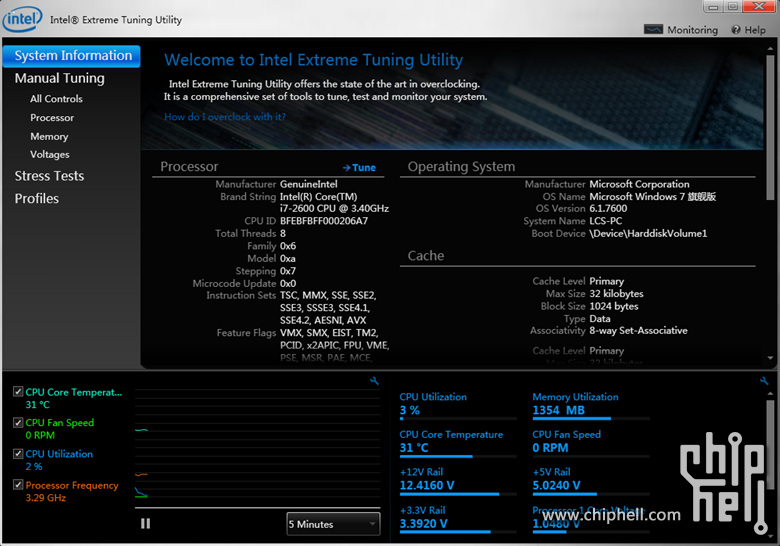Image resolution: width=780 pixels, height=546 pixels.
Task: Click the Help question mark icon
Action: [x=736, y=30]
